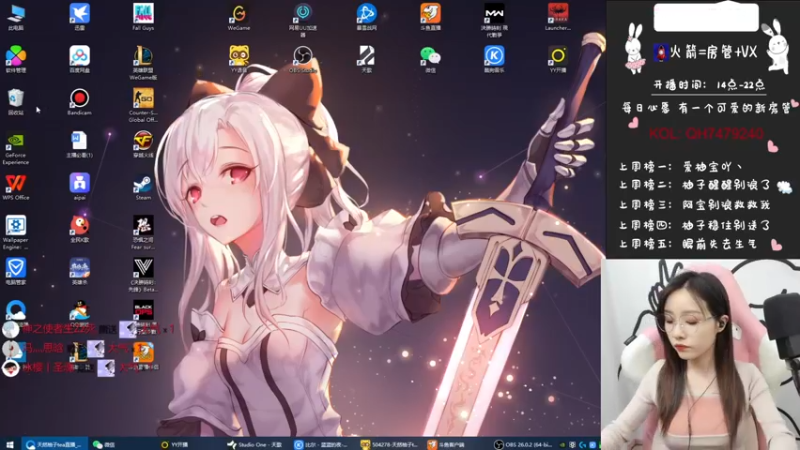Image resolution: width=800 pixels, height=450 pixels.
Task: Open the Kugou Music K icon
Action: click(x=494, y=59)
